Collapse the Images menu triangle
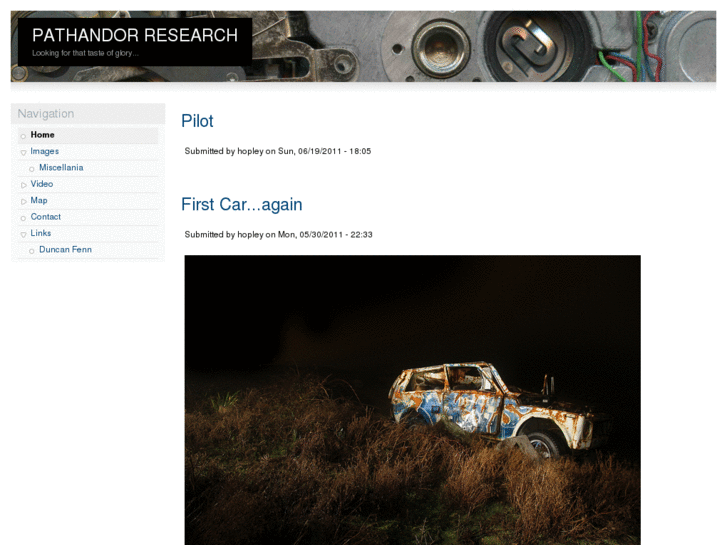Image resolution: width=727 pixels, height=545 pixels. (x=23, y=153)
